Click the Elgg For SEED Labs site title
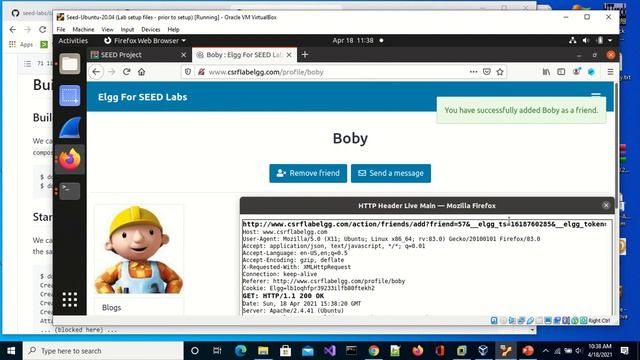 [x=142, y=97]
